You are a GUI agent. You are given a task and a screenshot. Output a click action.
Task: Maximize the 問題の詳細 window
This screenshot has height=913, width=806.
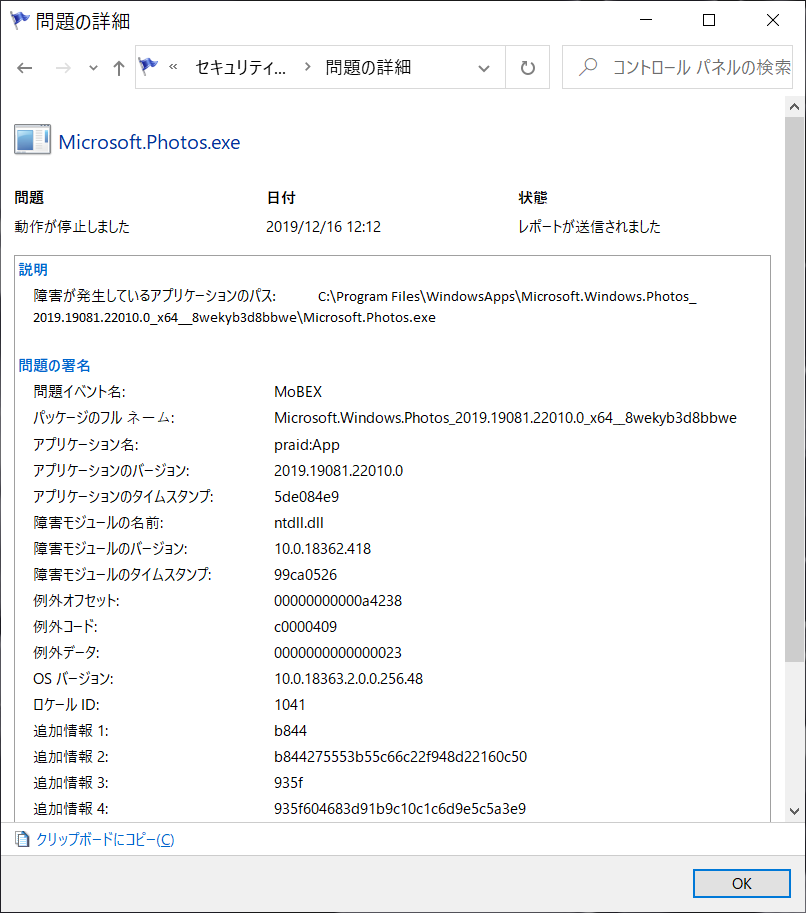tap(709, 20)
